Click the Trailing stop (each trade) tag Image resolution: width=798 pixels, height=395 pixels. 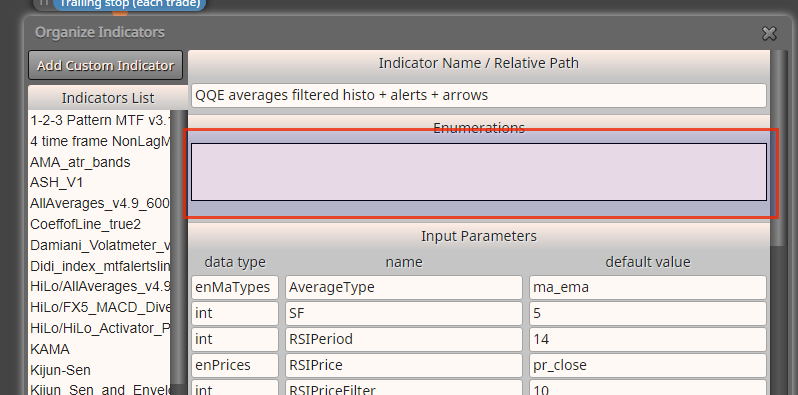click(x=129, y=4)
